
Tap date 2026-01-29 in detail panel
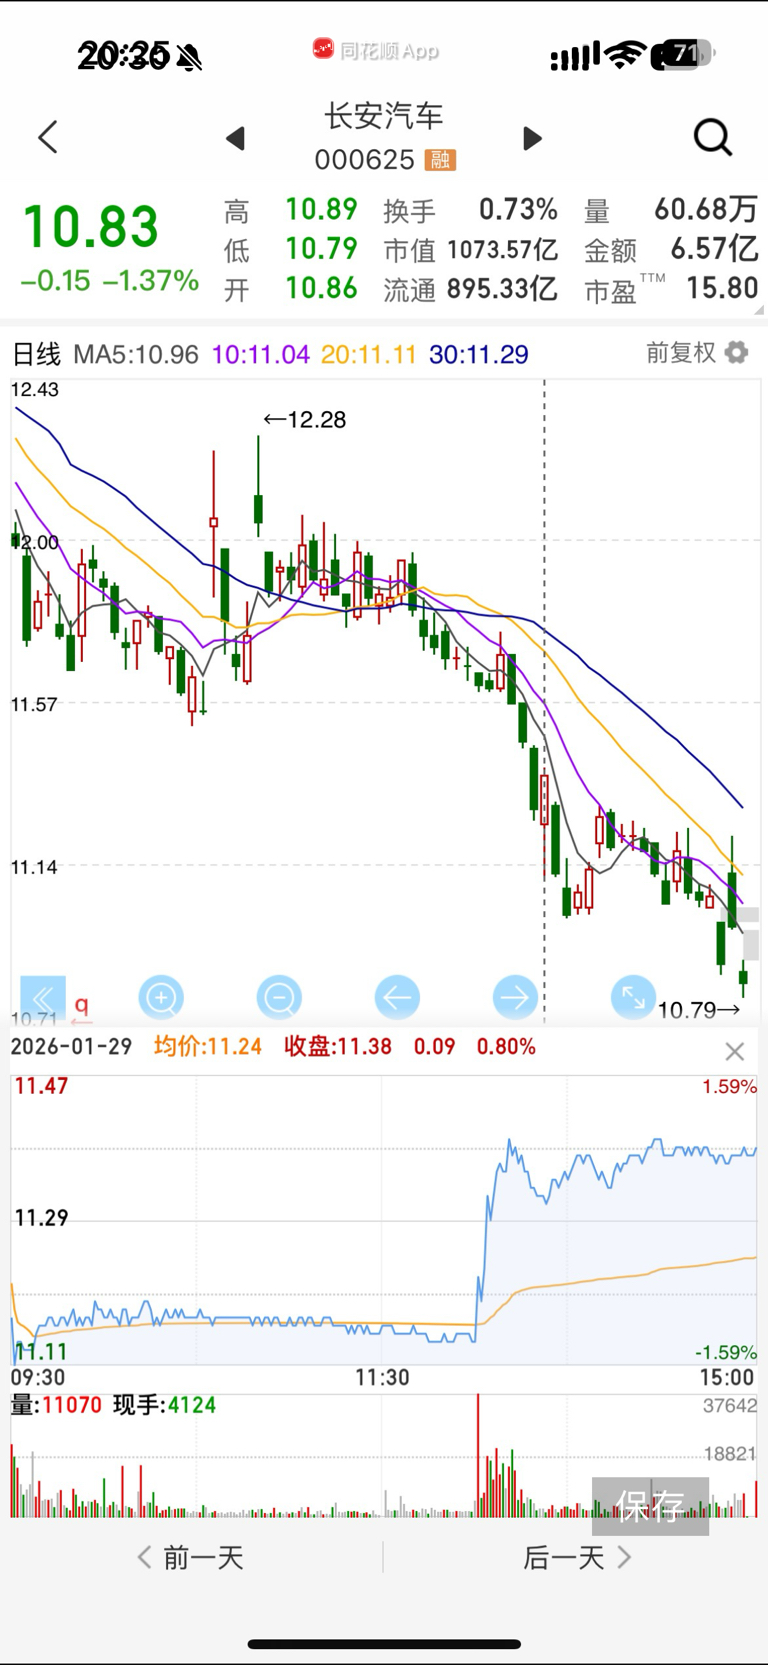pos(71,1047)
